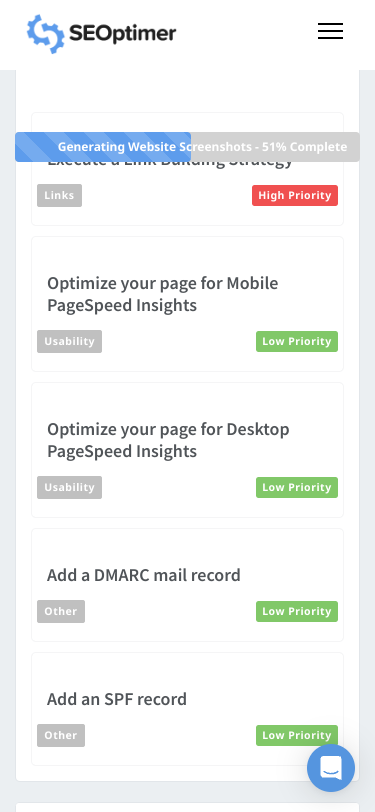Click Low Priority badge for SPF record
This screenshot has height=812, width=375.
click(x=297, y=735)
